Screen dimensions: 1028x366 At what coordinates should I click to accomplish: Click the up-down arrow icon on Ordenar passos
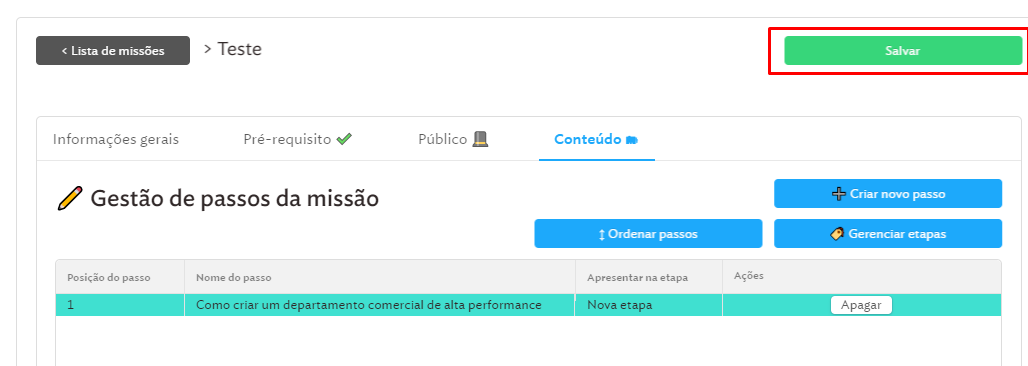[602, 234]
